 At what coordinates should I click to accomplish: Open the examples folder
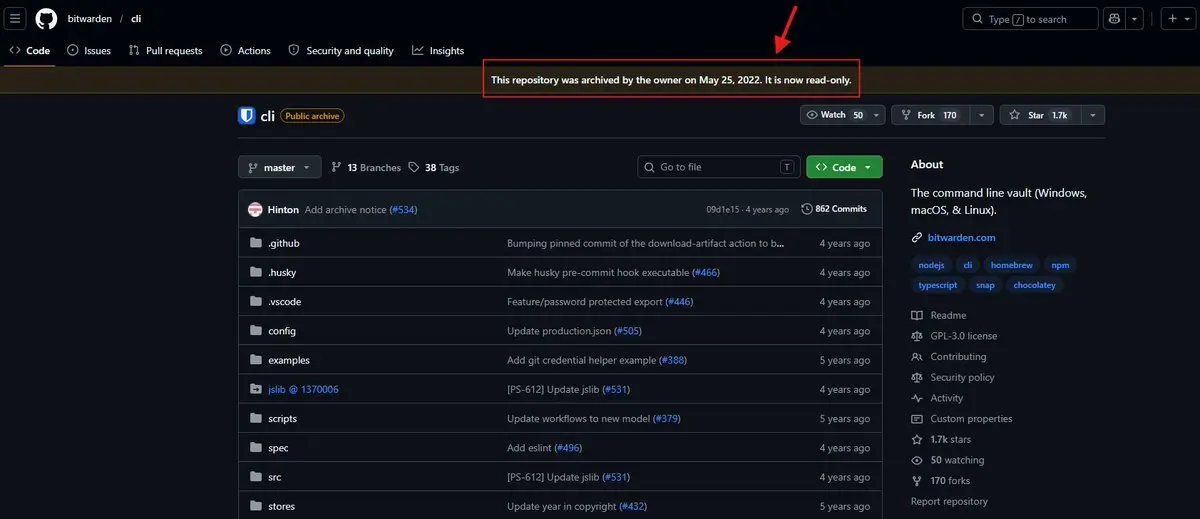pyautogui.click(x=289, y=360)
